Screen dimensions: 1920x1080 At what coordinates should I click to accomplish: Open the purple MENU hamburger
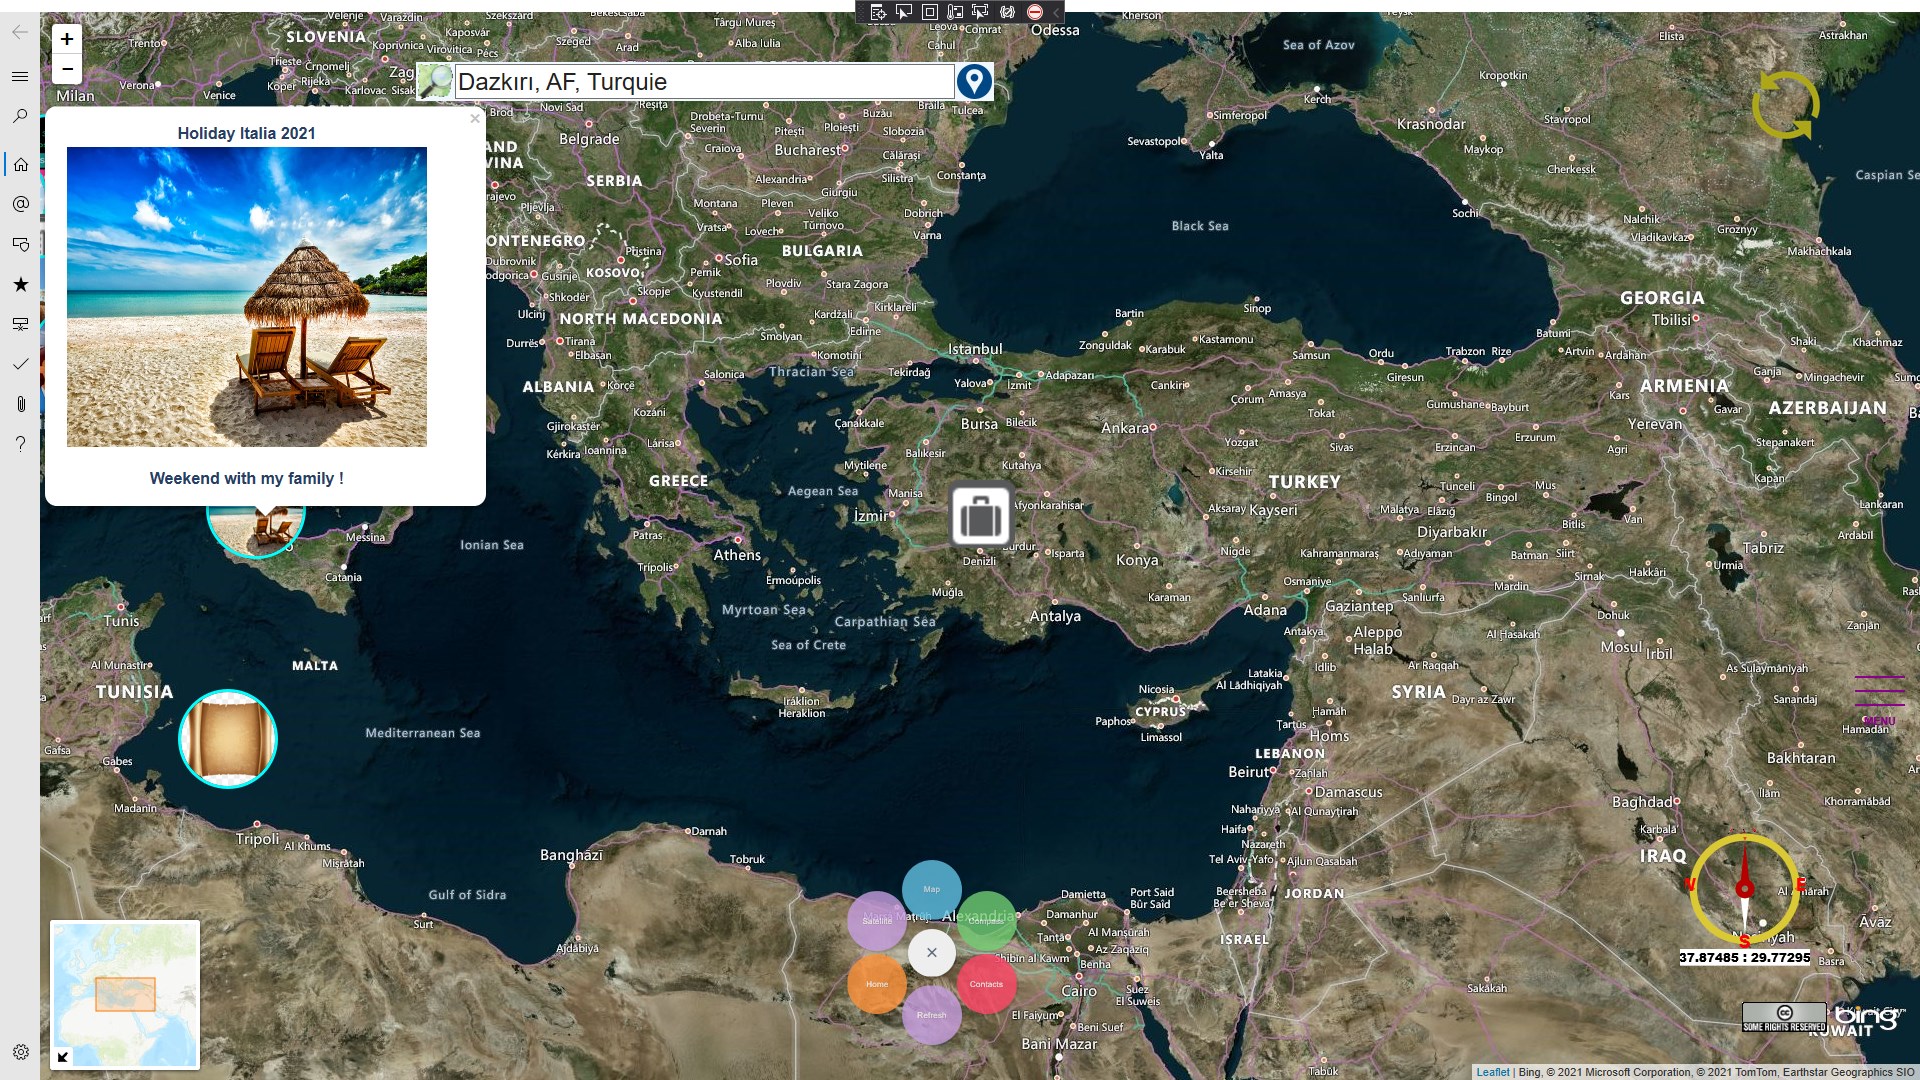pyautogui.click(x=1879, y=697)
